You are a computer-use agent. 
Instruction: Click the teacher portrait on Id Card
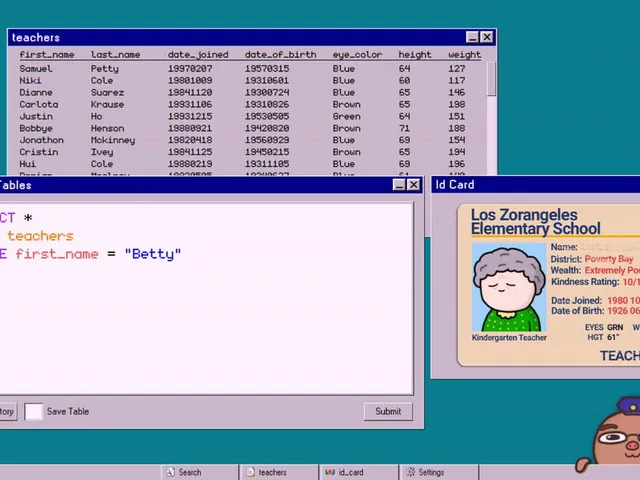[509, 287]
